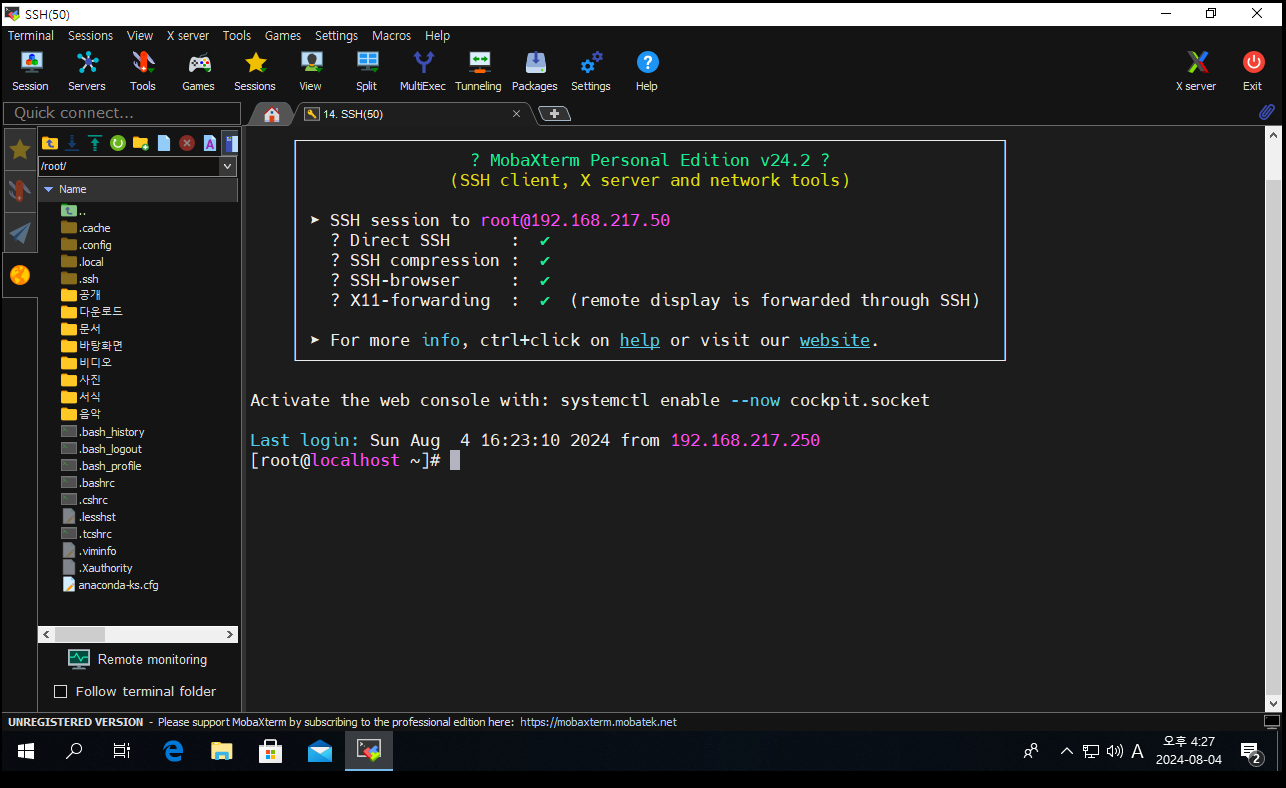The height and width of the screenshot is (788, 1286).
Task: Click the red Exit power icon
Action: click(1253, 70)
